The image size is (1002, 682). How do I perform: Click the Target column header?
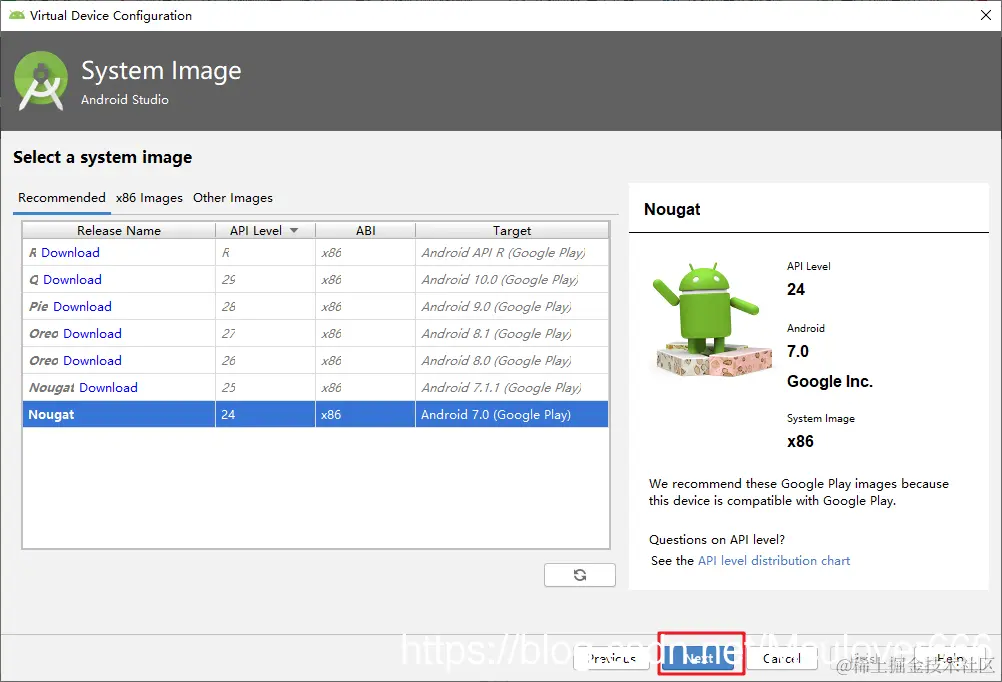pyautogui.click(x=512, y=230)
